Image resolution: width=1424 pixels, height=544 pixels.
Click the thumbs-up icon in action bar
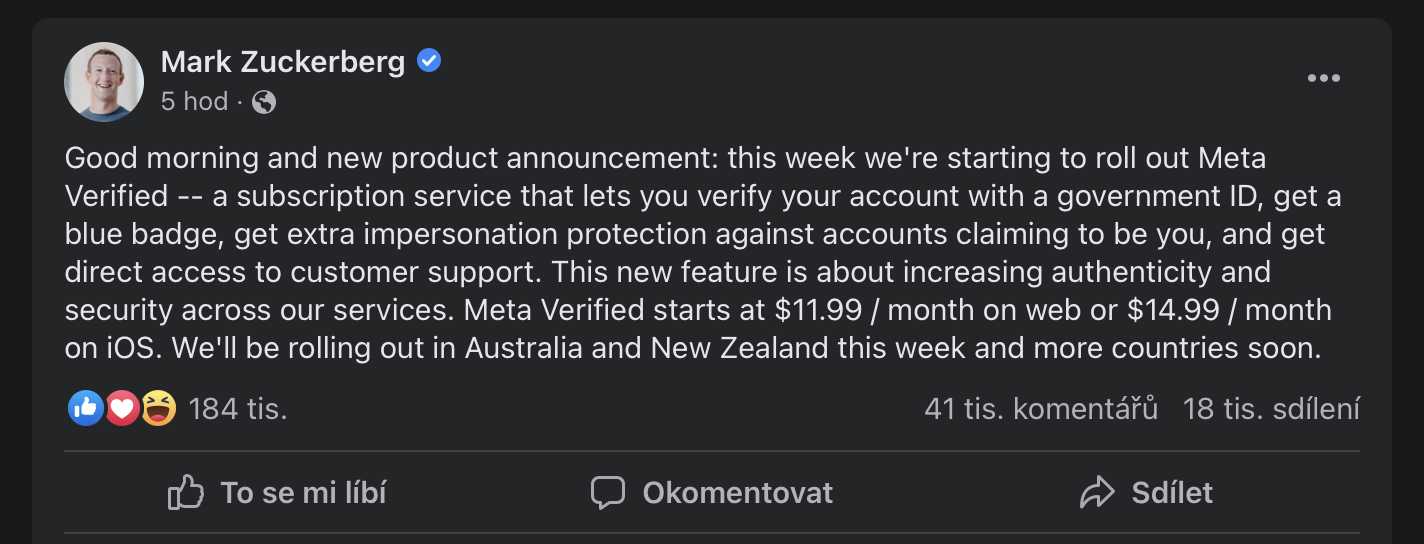tap(186, 492)
